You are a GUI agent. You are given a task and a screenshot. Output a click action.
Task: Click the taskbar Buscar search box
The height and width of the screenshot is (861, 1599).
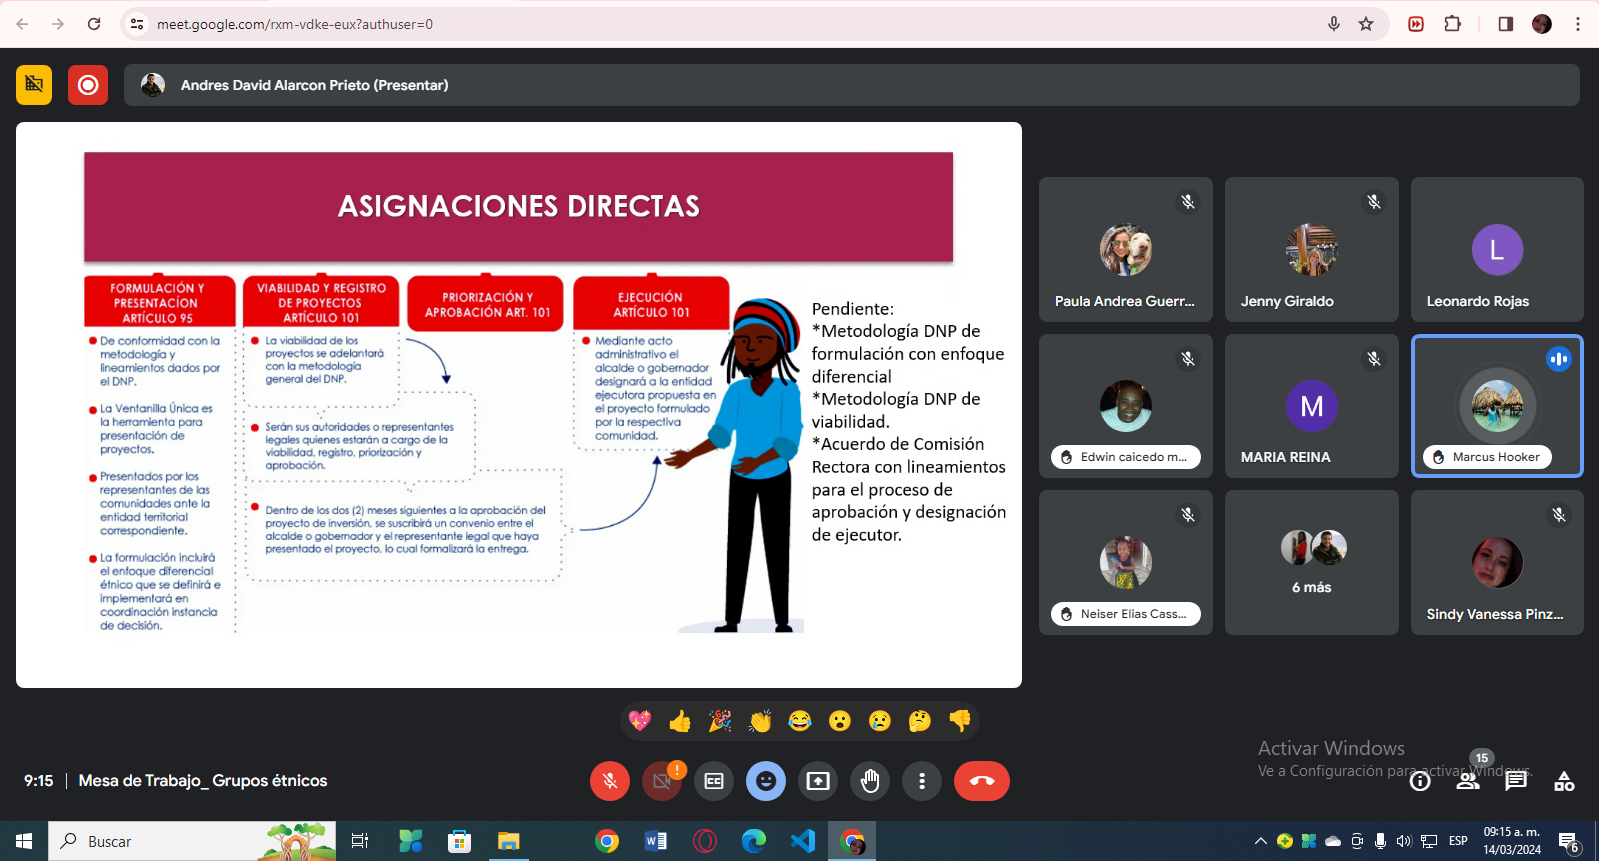(192, 841)
